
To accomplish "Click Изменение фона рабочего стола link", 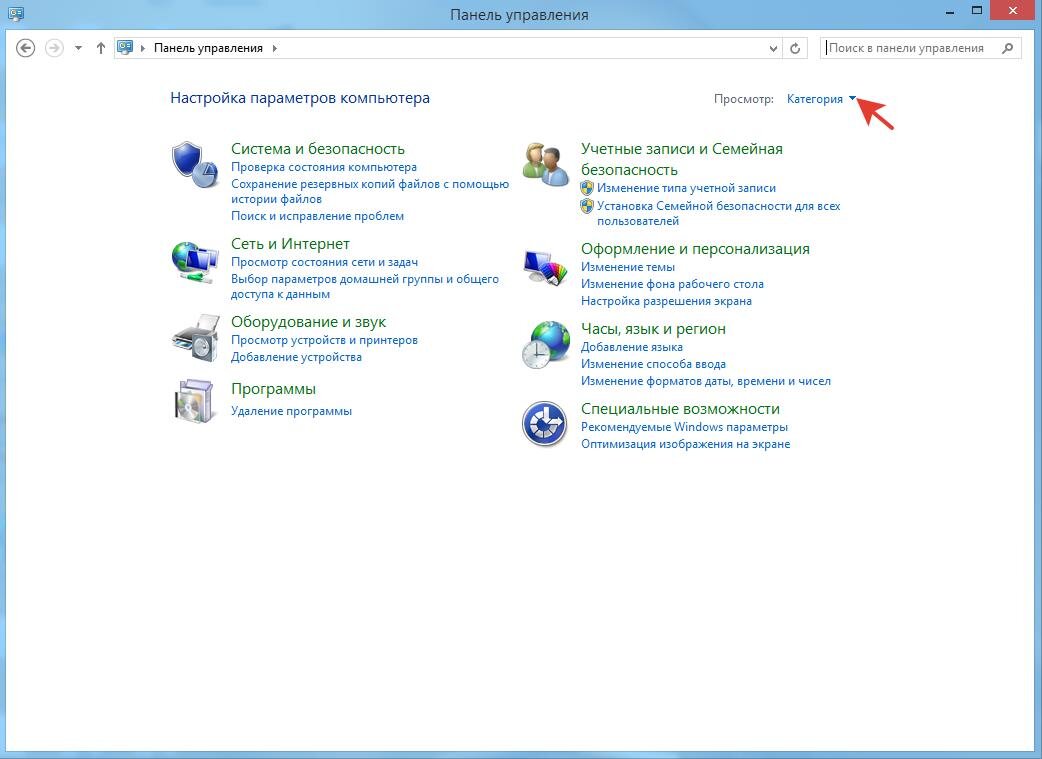I will 672,284.
